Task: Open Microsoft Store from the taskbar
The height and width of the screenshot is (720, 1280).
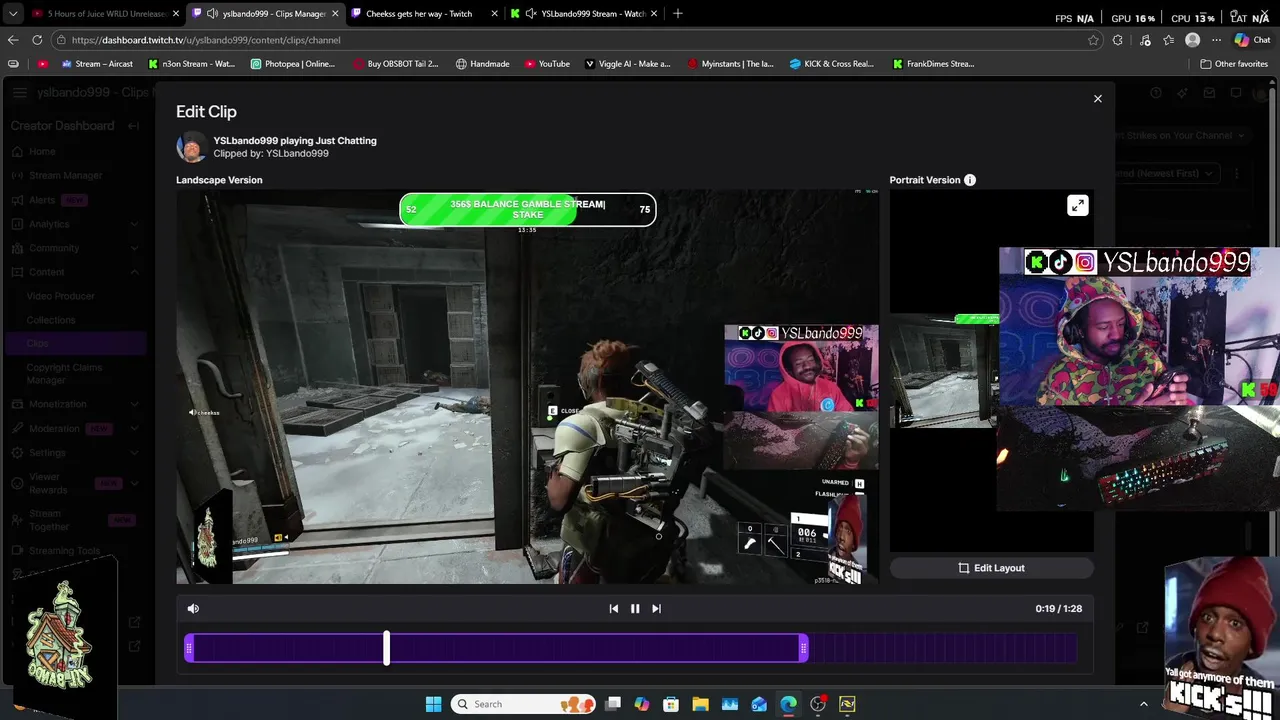Action: tap(671, 704)
